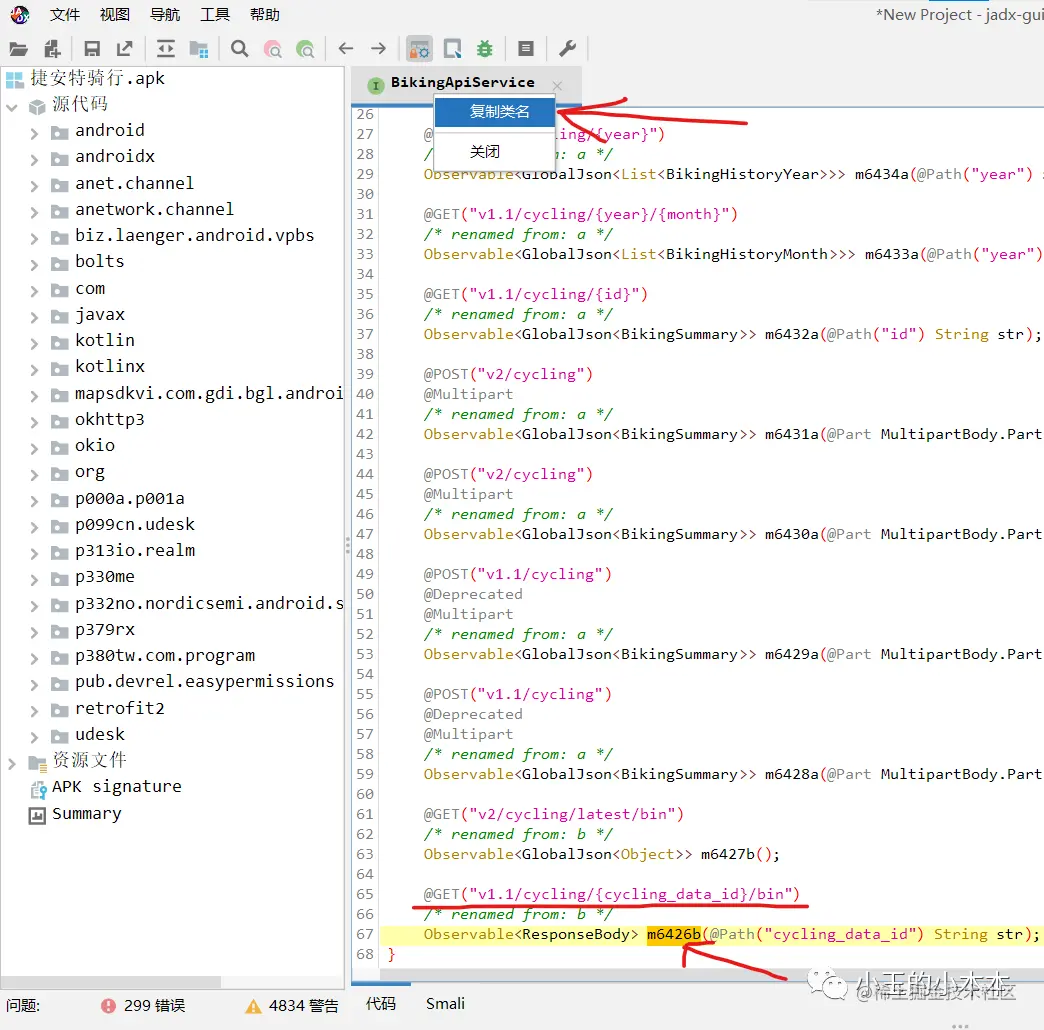Select the javax package folder
The image size is (1044, 1030).
click(100, 314)
